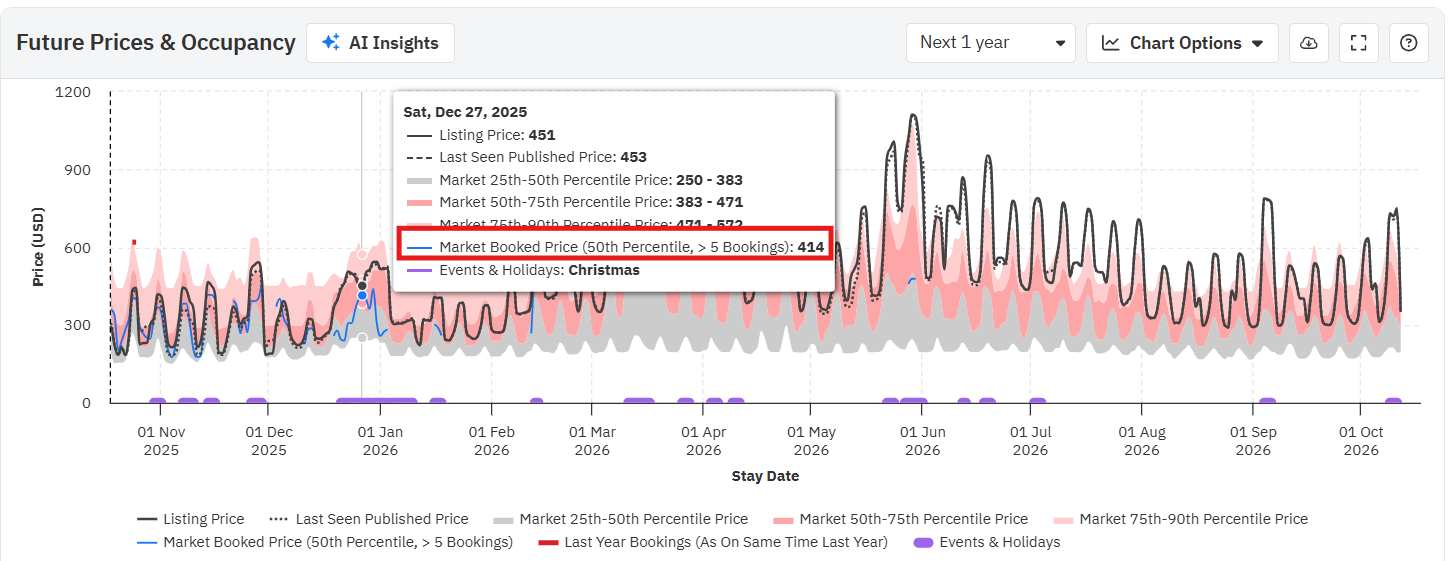Screen dimensions: 1451x561
Task: Click the help question mark icon
Action: pos(1408,43)
